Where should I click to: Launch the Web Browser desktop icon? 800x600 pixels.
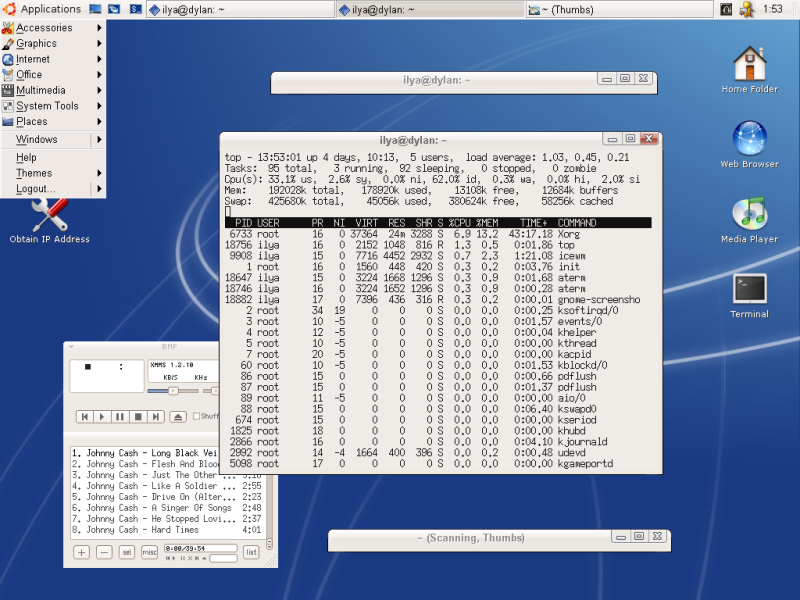(749, 144)
